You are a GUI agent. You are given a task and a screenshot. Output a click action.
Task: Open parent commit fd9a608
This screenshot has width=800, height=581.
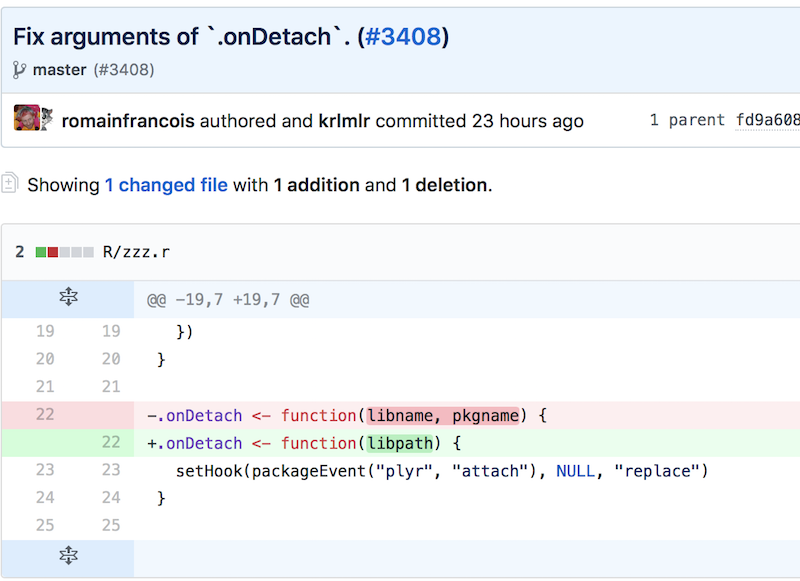pyautogui.click(x=767, y=120)
